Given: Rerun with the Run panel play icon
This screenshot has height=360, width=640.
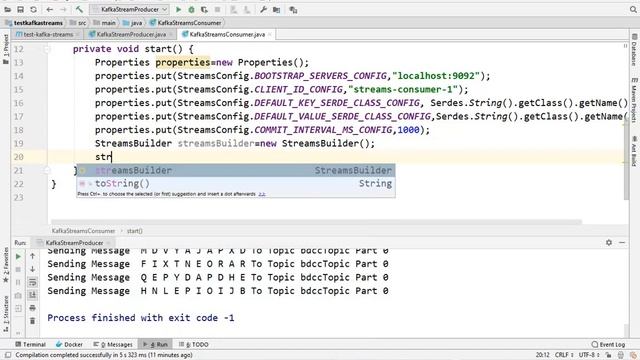Looking at the screenshot, I should click(x=18, y=257).
